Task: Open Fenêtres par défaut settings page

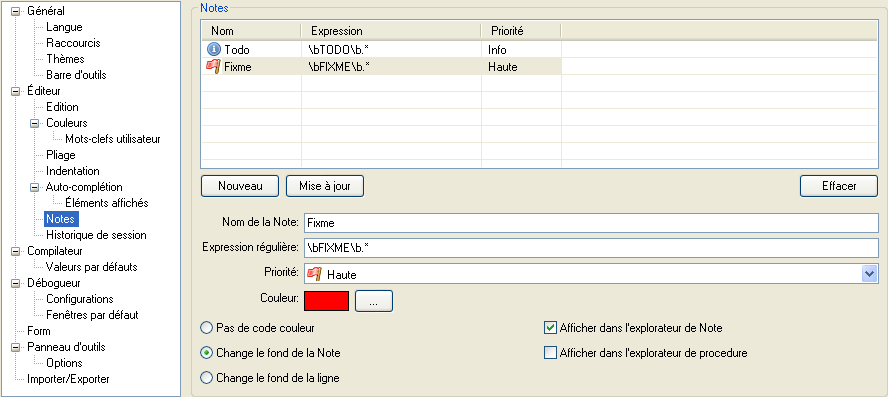Action: coord(92,315)
